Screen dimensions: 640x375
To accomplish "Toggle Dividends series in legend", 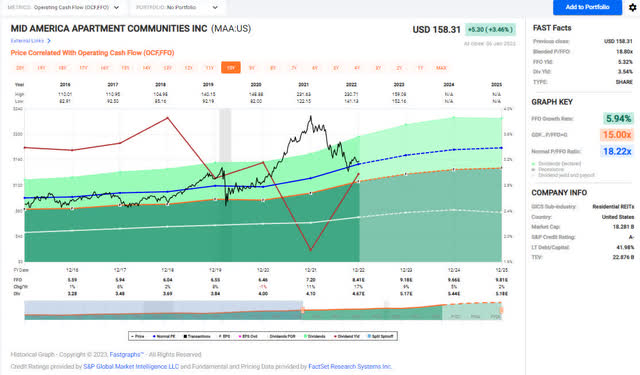I will click(x=315, y=336).
